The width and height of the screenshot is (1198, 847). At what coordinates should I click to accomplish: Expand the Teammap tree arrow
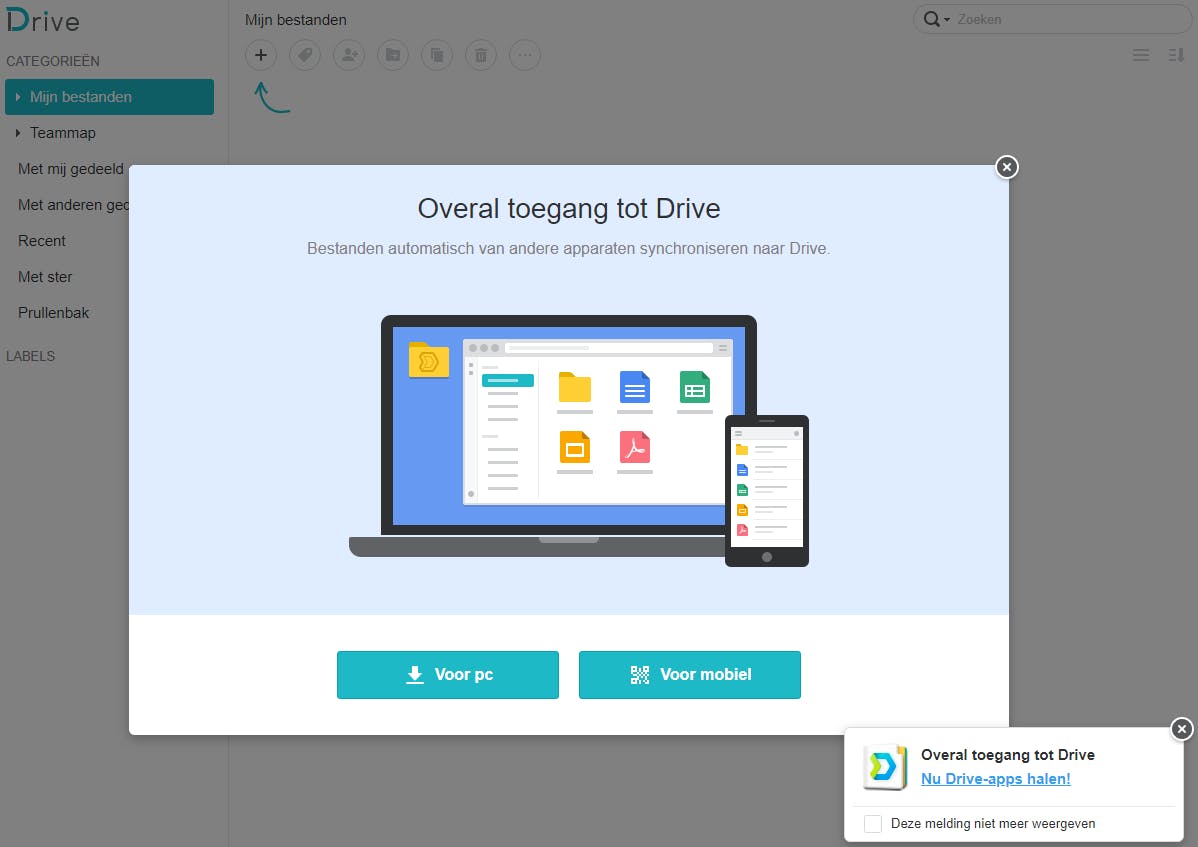tap(18, 133)
